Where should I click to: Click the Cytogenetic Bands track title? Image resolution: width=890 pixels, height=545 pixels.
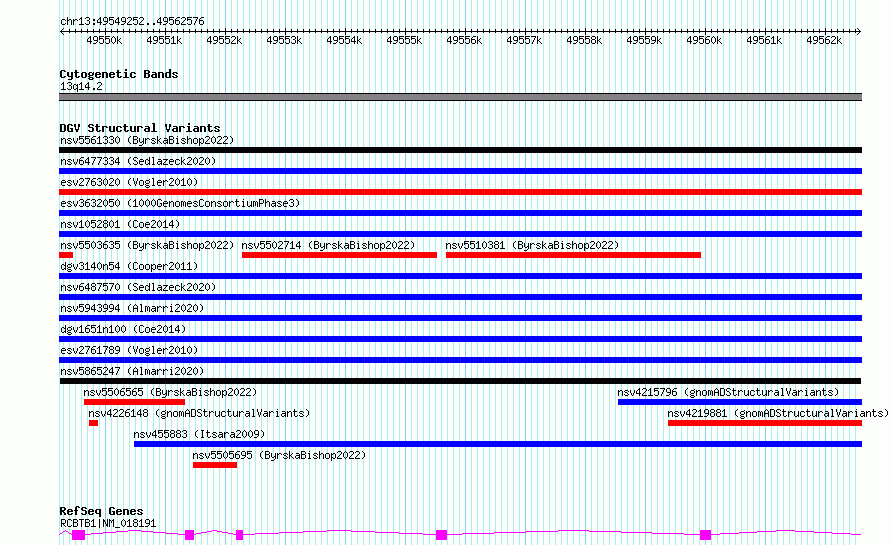[x=119, y=74]
